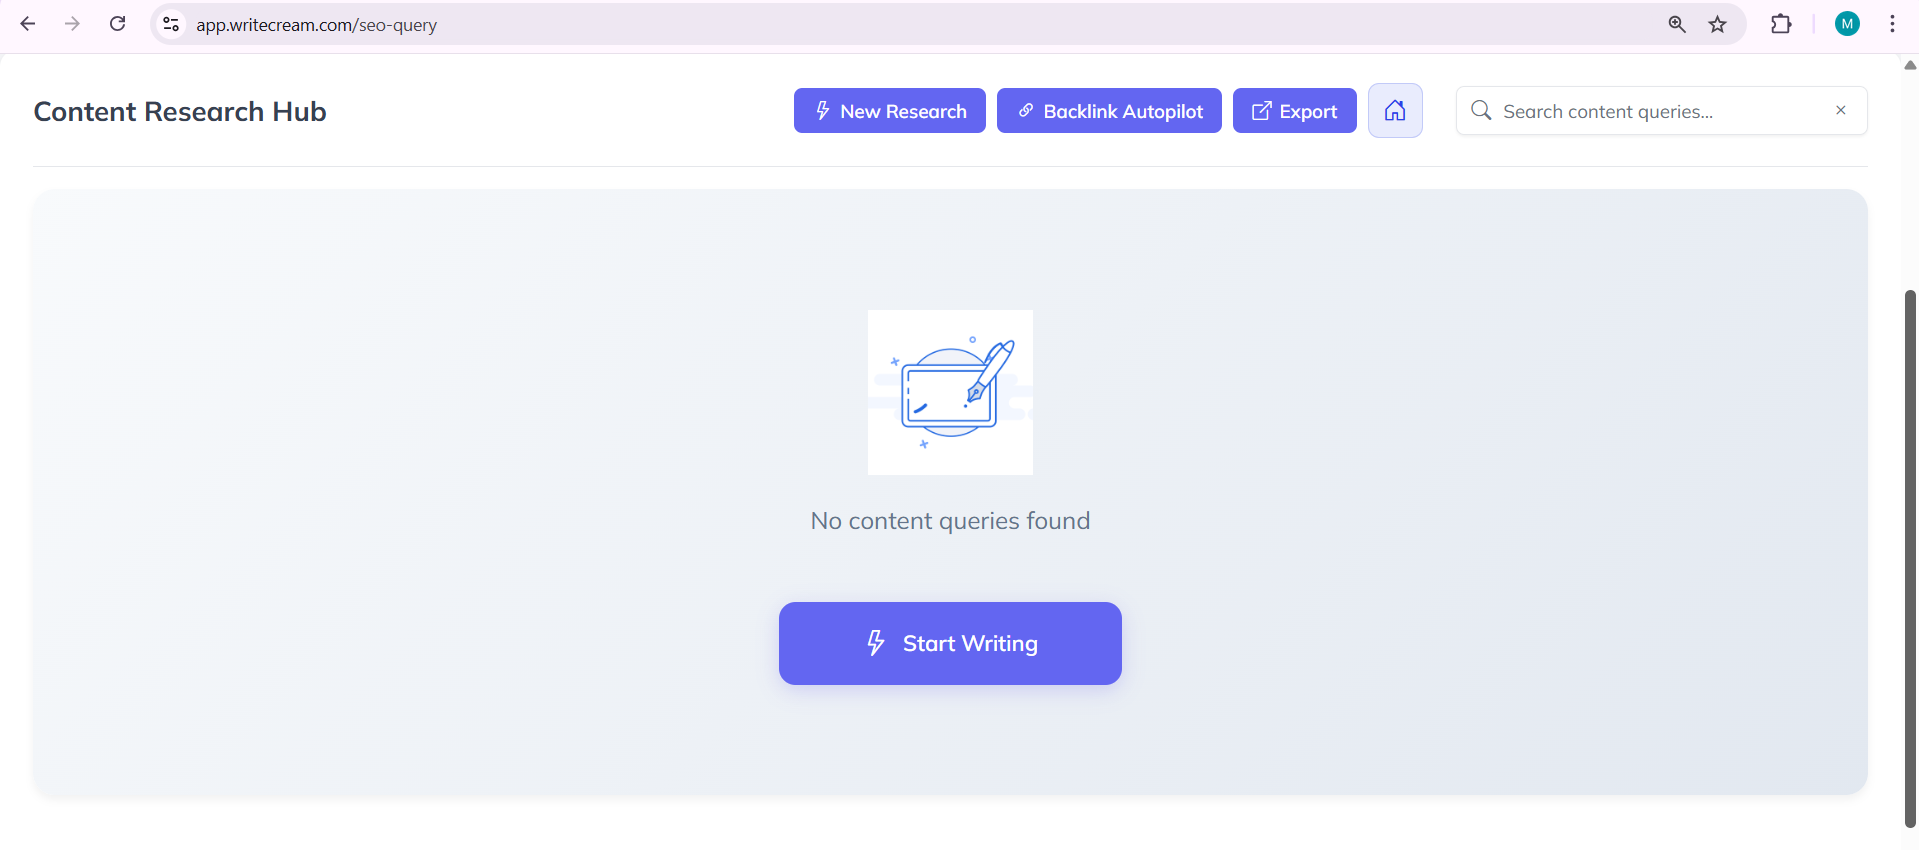Viewport: 1919px width, 850px height.
Task: Click the browser forward arrow
Action: click(x=72, y=24)
